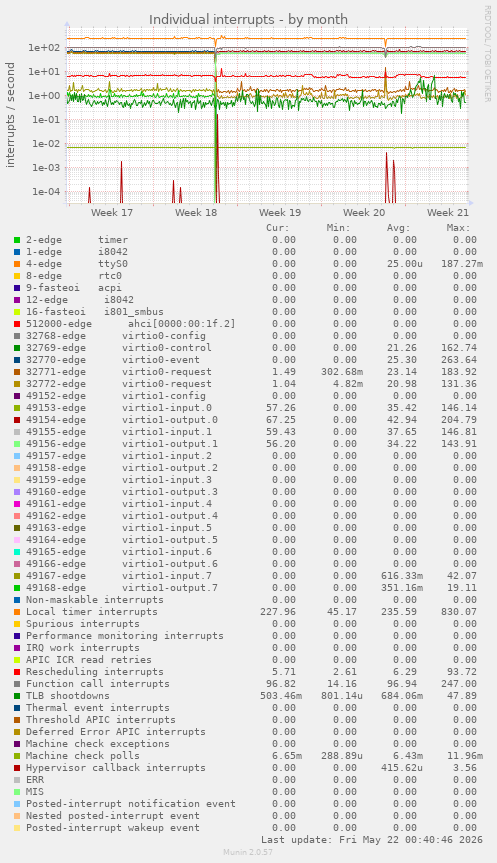Click the Week 19 axis label
The width and height of the screenshot is (497, 863).
pyautogui.click(x=280, y=212)
